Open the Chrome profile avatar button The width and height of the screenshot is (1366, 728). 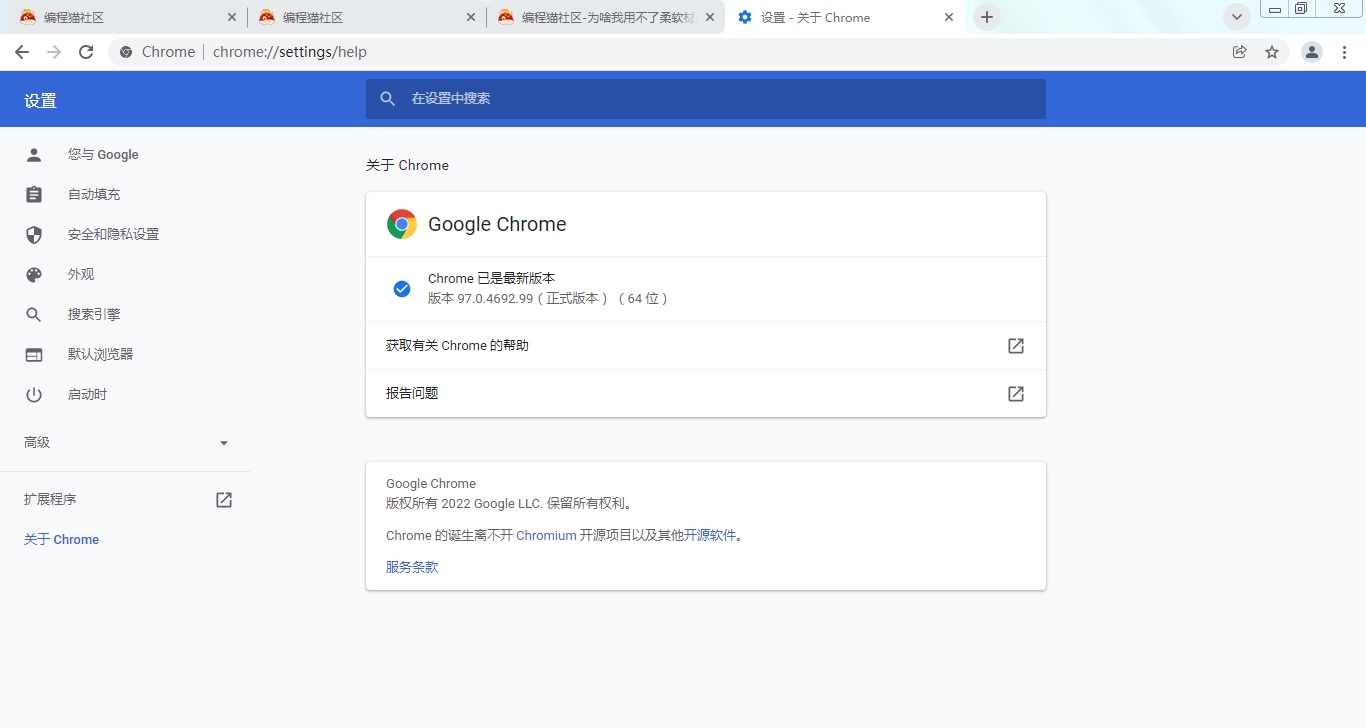[x=1312, y=52]
